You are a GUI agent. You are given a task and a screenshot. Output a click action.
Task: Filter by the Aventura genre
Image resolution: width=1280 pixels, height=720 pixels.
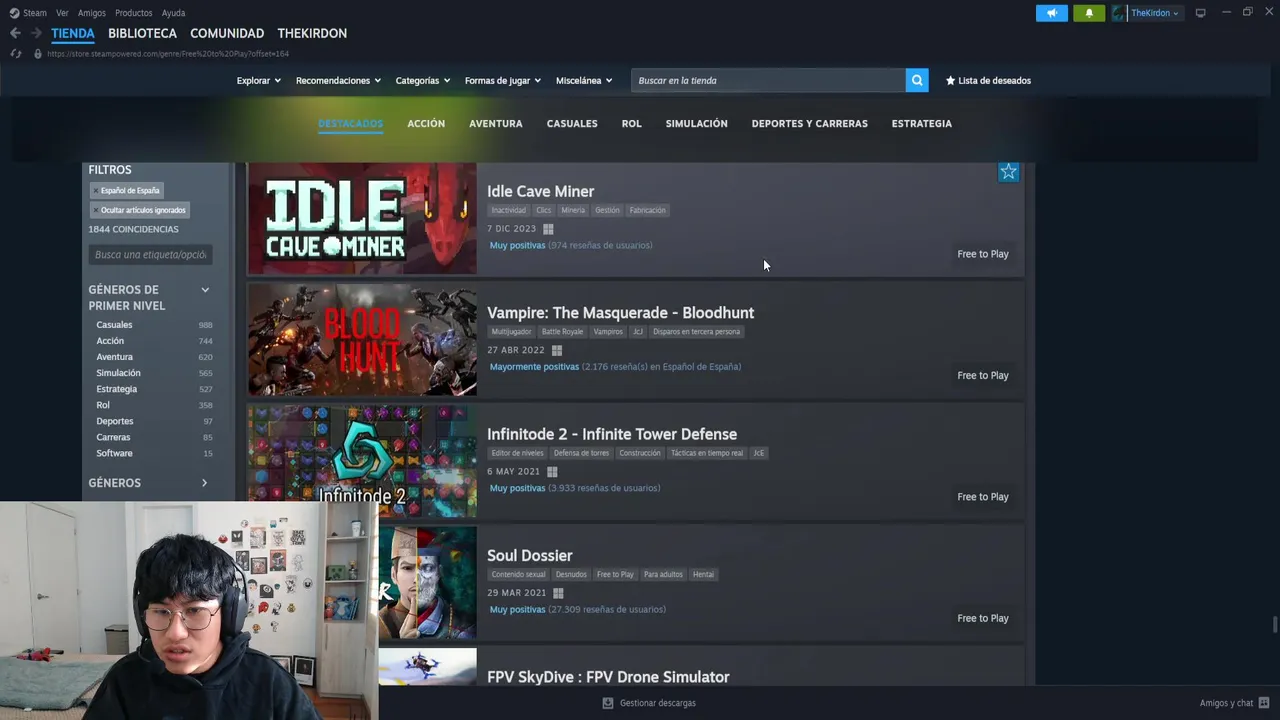pos(114,357)
